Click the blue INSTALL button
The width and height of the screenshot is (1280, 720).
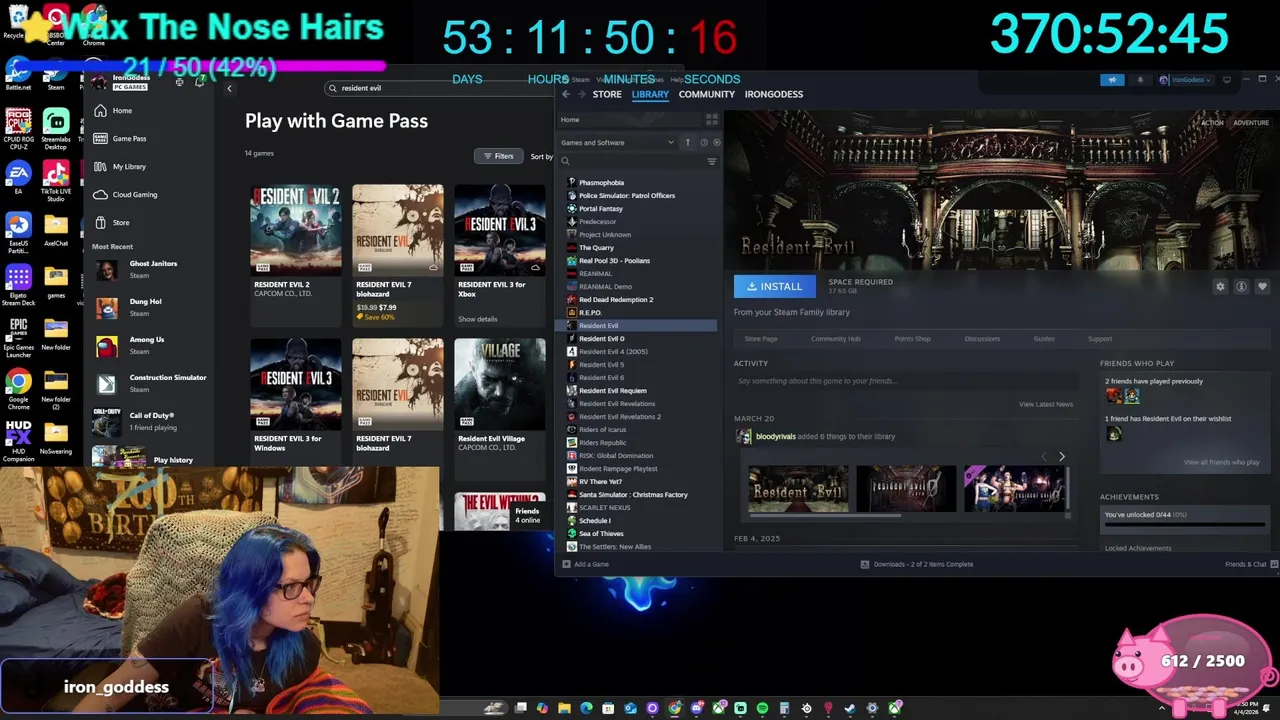pyautogui.click(x=775, y=286)
